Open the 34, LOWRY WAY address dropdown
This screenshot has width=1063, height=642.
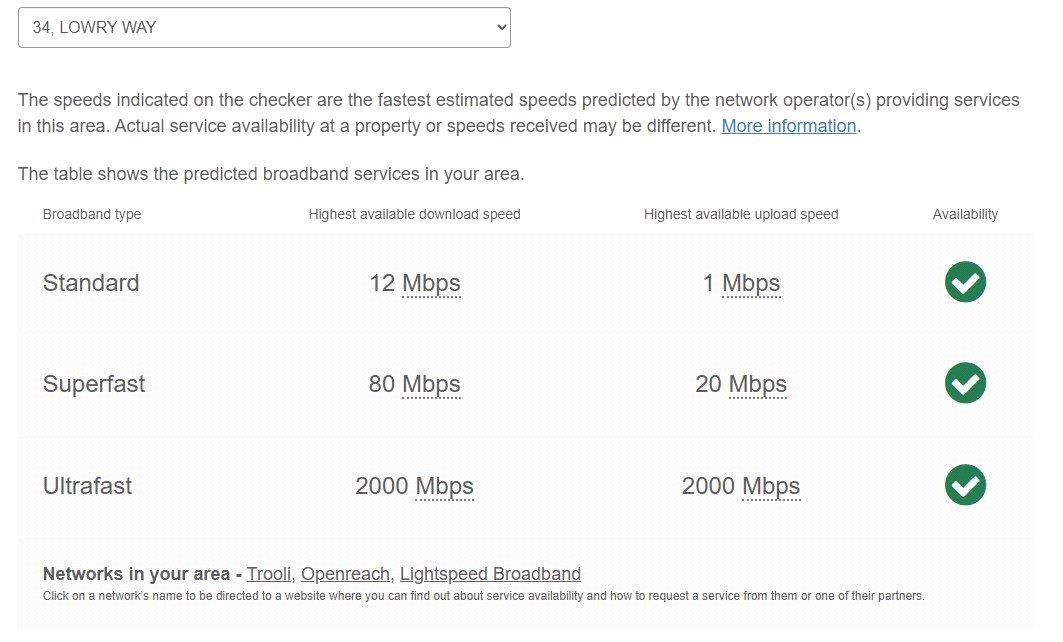264,28
